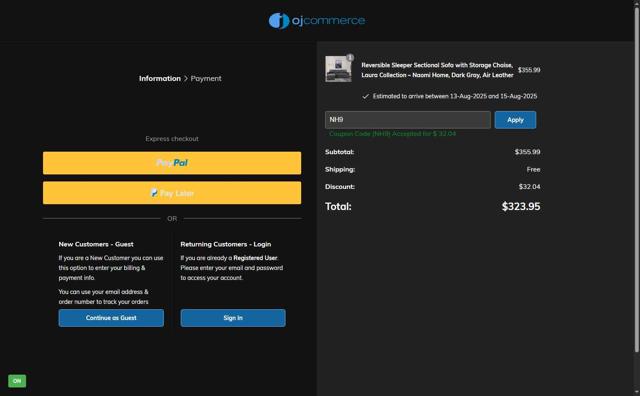640x396 pixels.
Task: Select the product price $355.99 beside title
Action: click(529, 70)
